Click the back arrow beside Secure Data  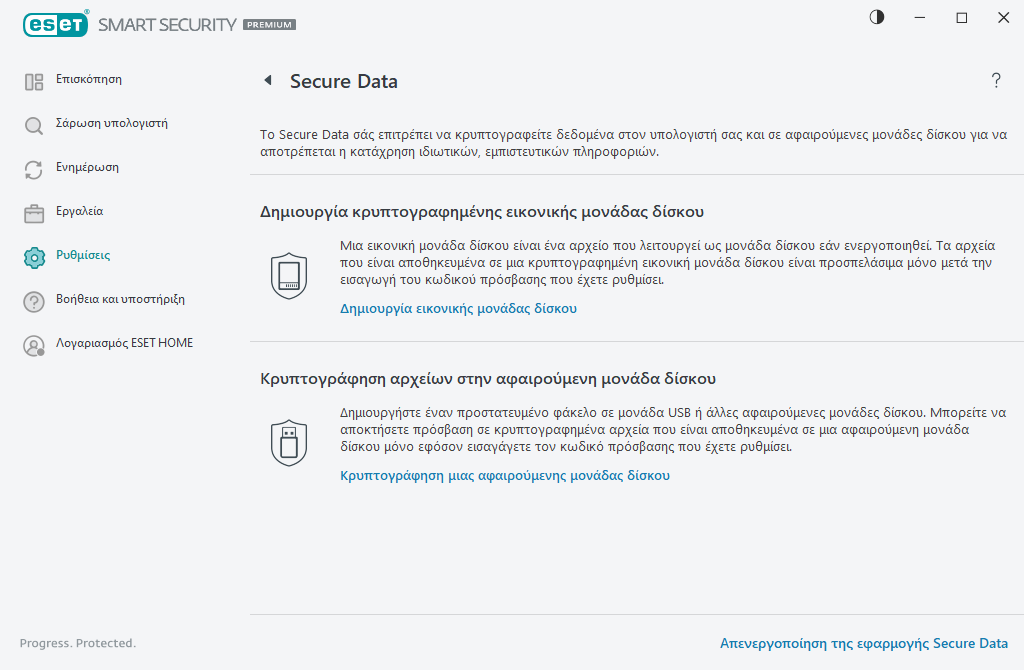click(x=267, y=81)
